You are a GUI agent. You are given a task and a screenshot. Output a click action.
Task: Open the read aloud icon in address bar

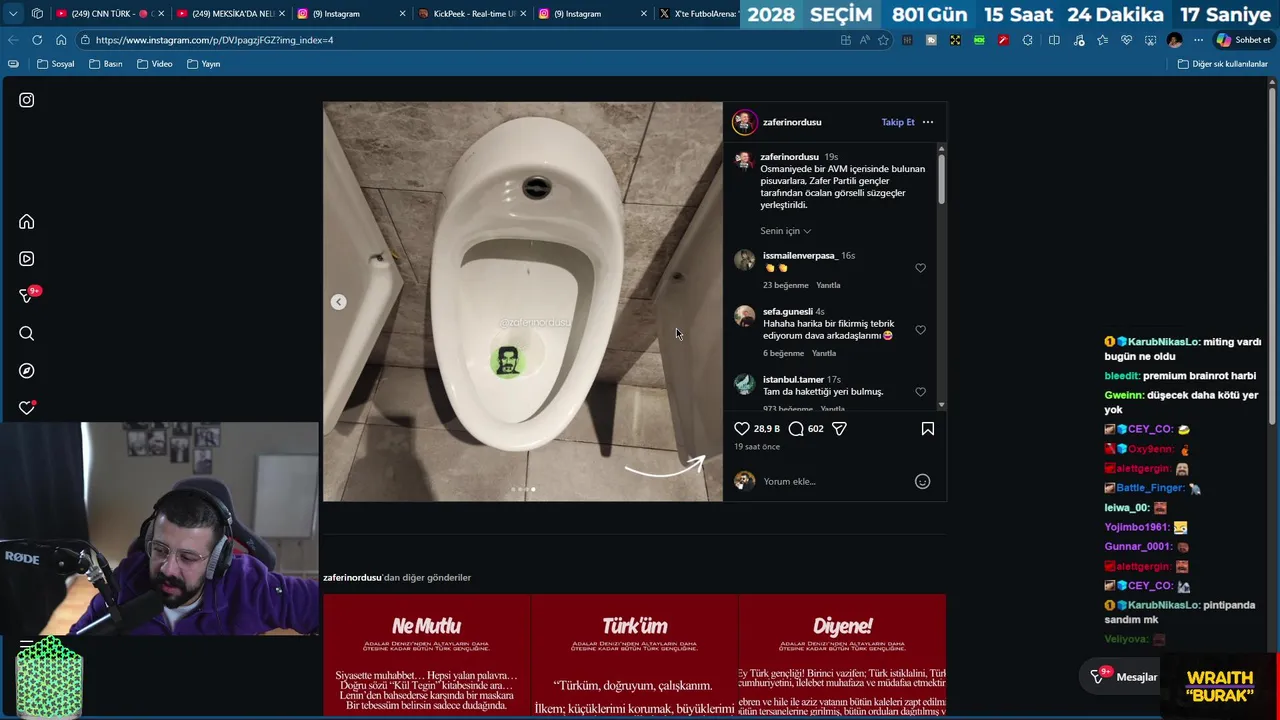(x=864, y=40)
